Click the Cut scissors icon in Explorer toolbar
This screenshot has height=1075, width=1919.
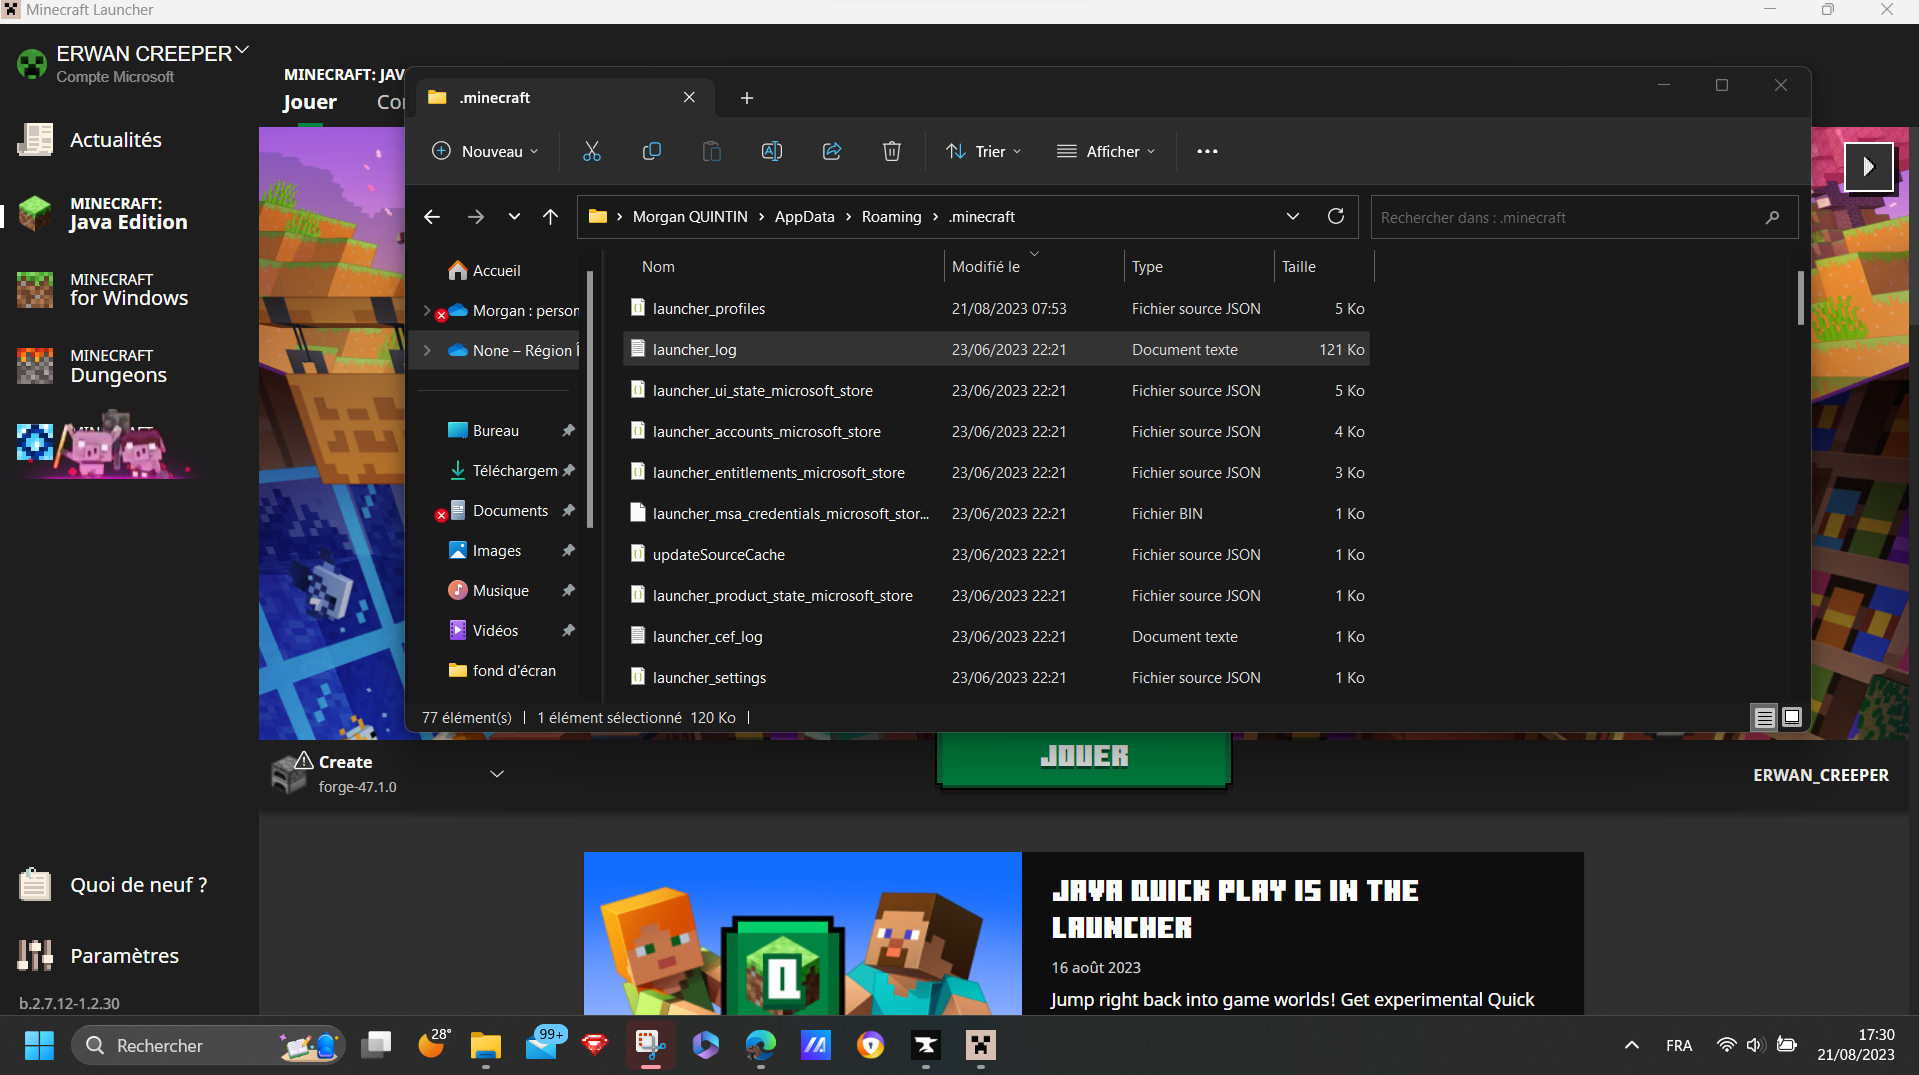click(592, 151)
